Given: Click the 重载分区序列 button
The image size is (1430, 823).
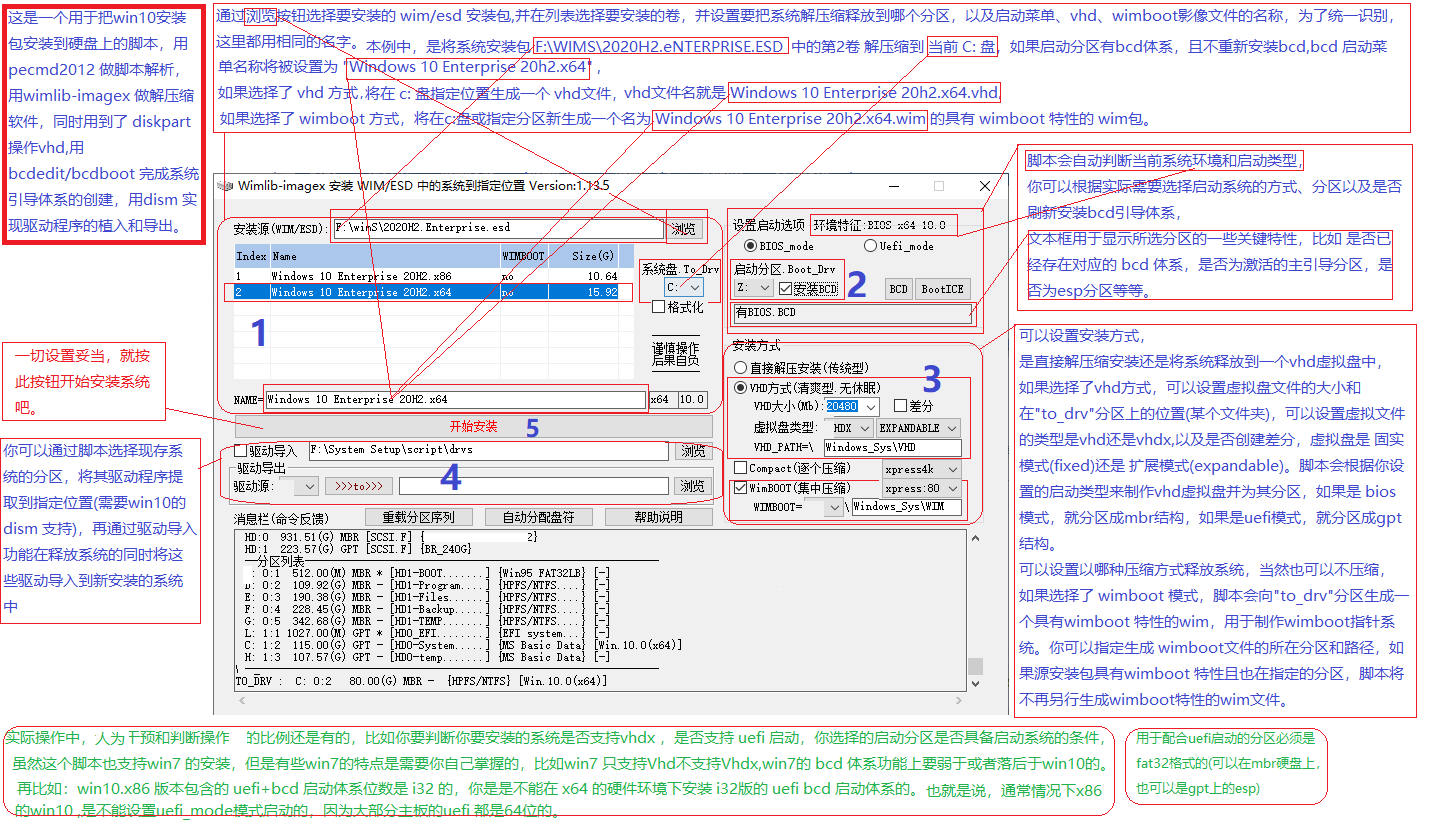Looking at the screenshot, I should click(417, 517).
